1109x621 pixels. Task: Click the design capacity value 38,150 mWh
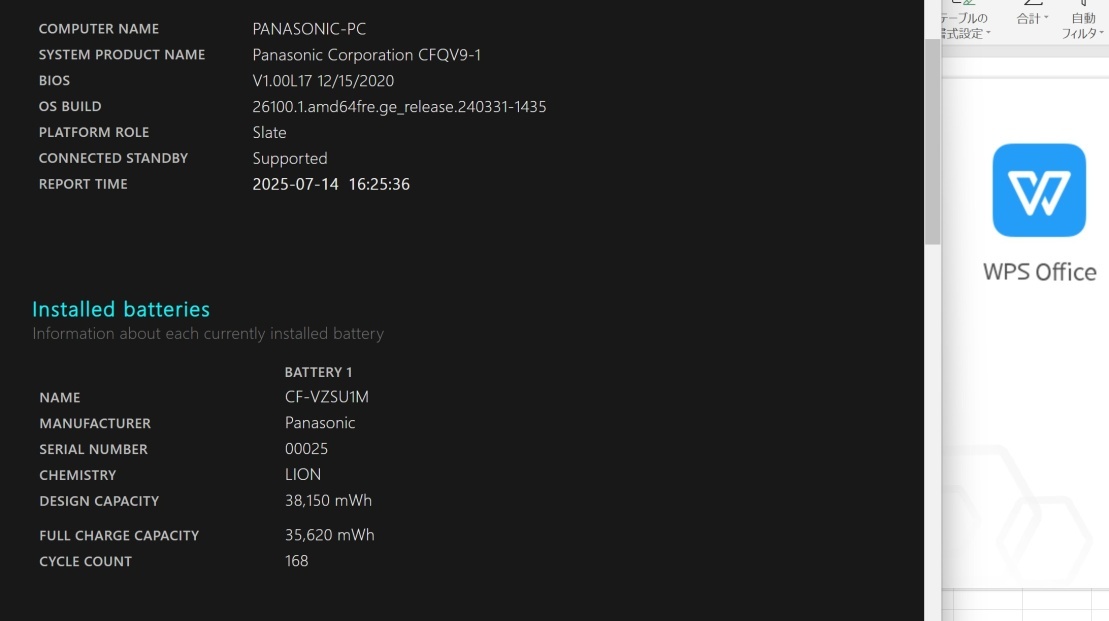pyautogui.click(x=328, y=500)
